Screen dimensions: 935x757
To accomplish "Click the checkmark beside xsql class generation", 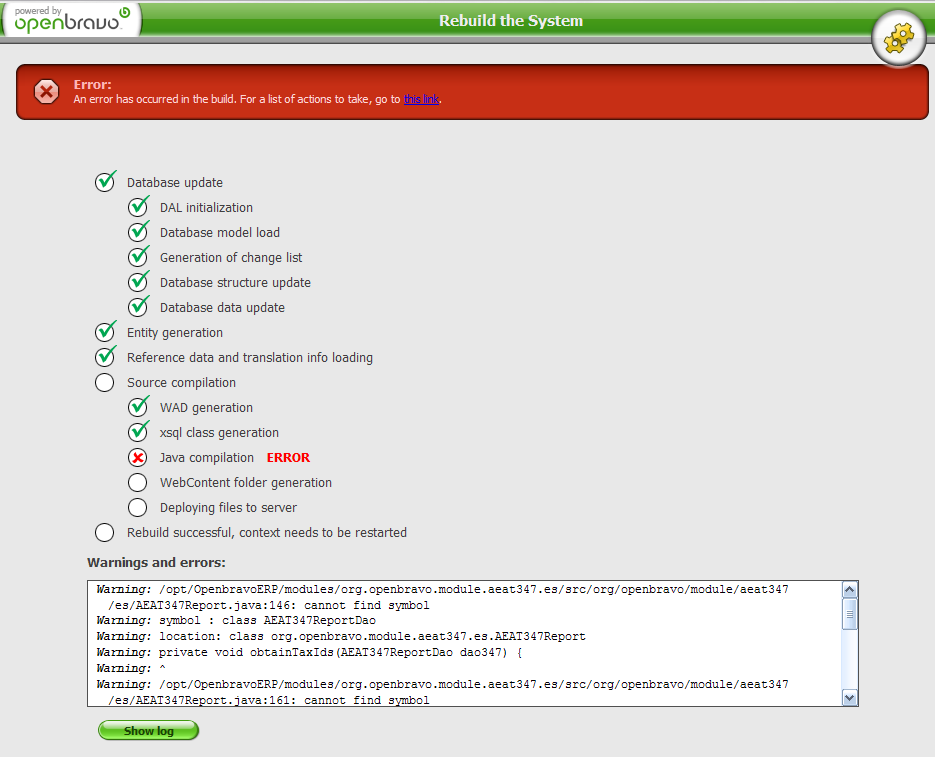I will point(138,432).
